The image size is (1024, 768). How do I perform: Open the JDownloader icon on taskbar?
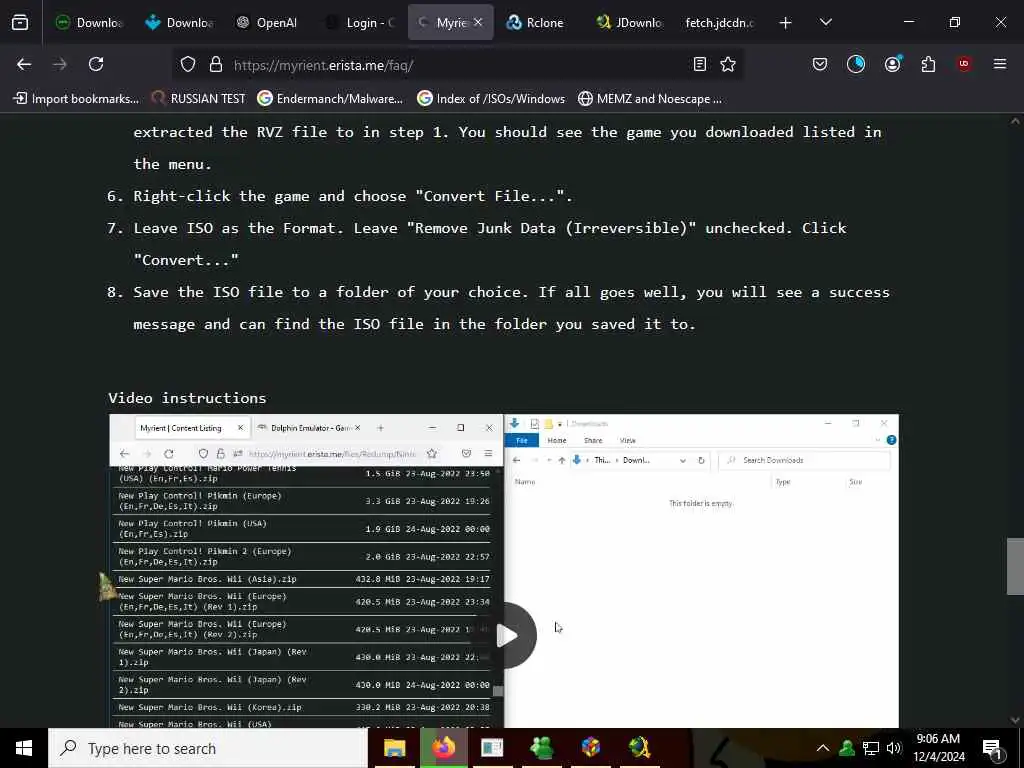click(x=639, y=748)
